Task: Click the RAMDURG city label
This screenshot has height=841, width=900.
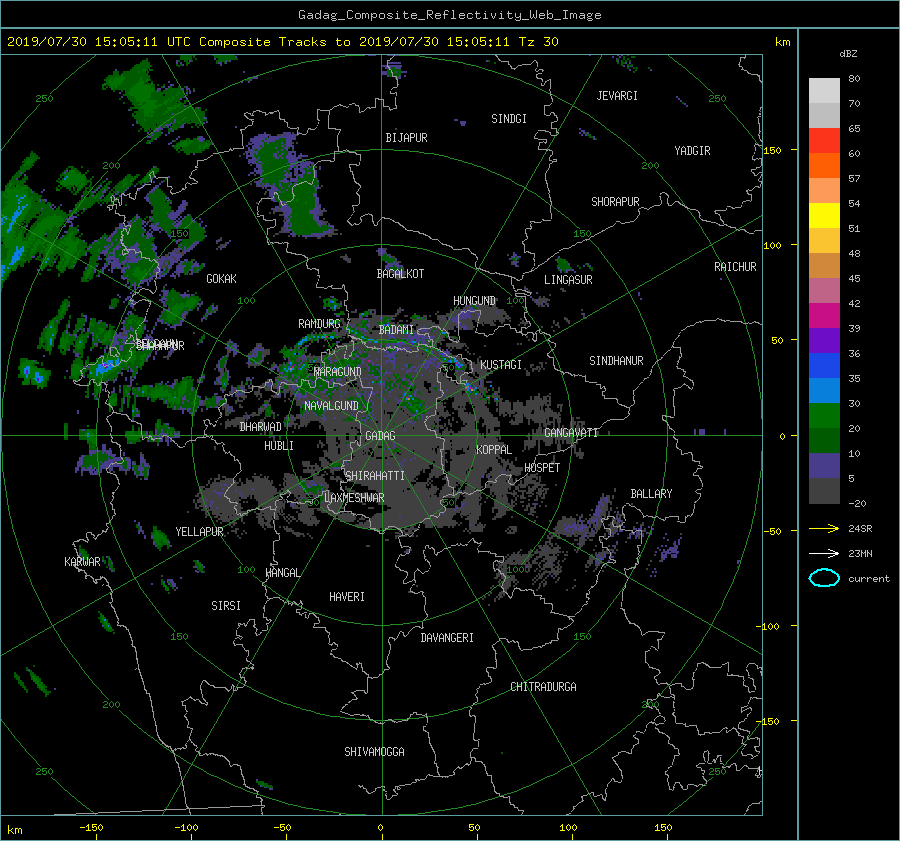Action: pos(319,324)
